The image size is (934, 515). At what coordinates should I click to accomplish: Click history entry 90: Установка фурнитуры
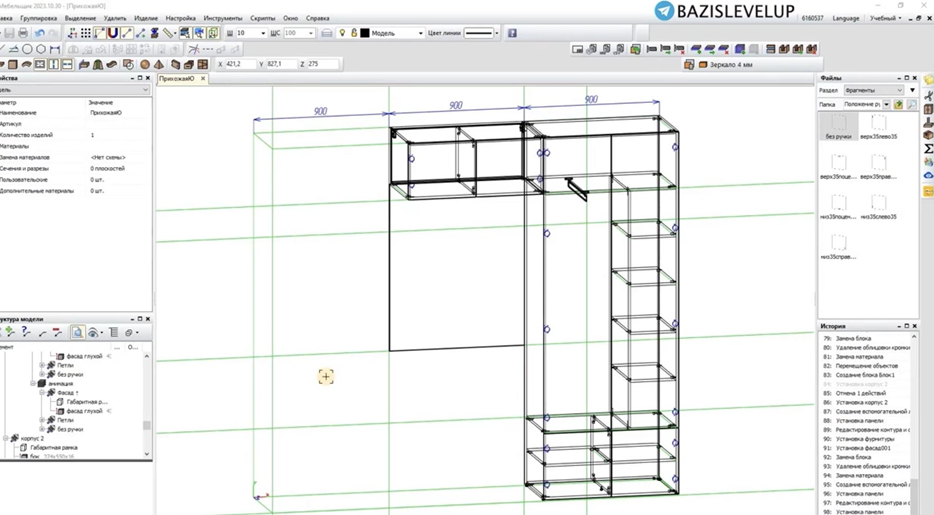[859, 439]
